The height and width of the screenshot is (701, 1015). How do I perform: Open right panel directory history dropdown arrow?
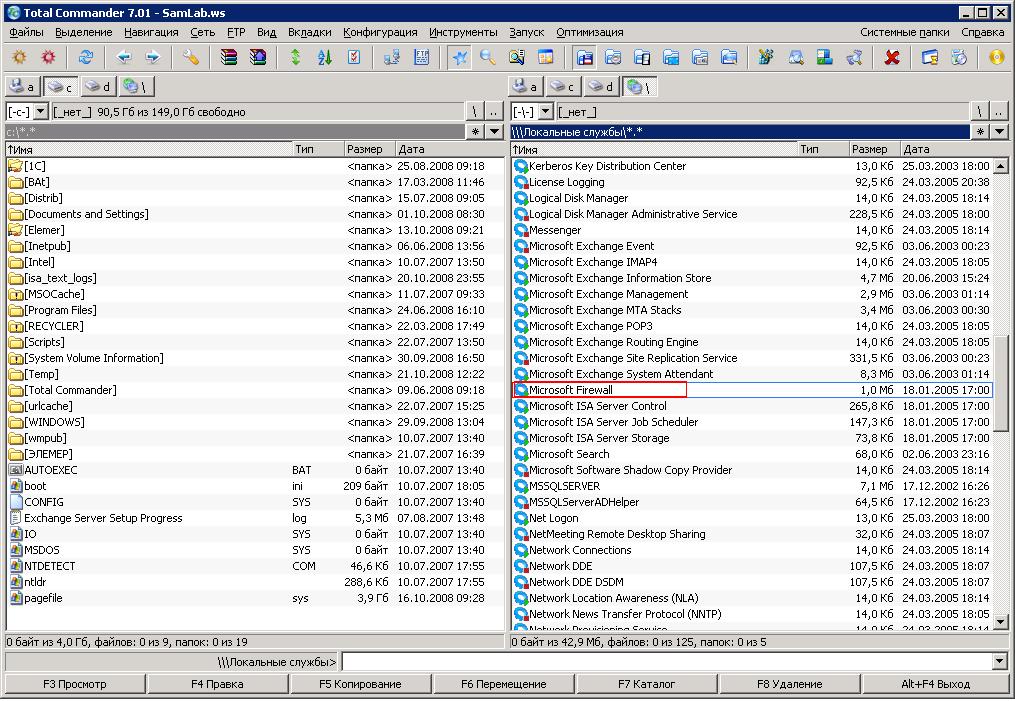[x=999, y=132]
